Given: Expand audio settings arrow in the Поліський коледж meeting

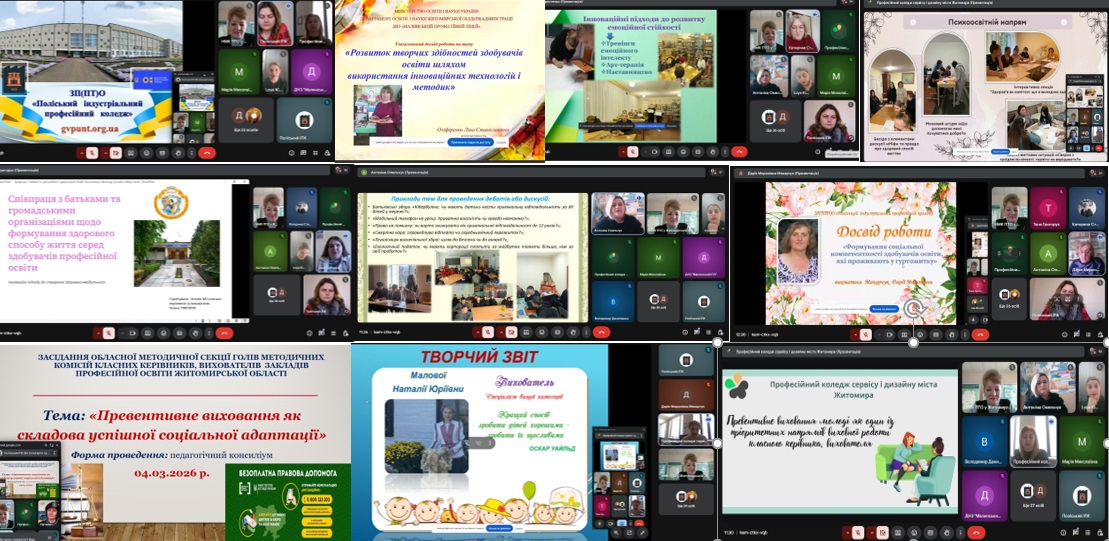Looking at the screenshot, I should tap(80, 153).
